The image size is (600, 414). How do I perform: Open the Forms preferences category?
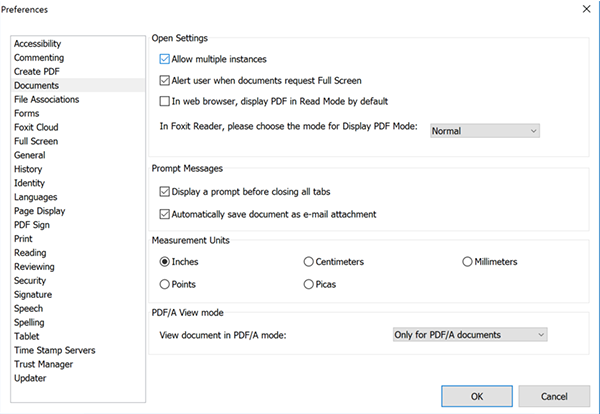(x=78, y=113)
